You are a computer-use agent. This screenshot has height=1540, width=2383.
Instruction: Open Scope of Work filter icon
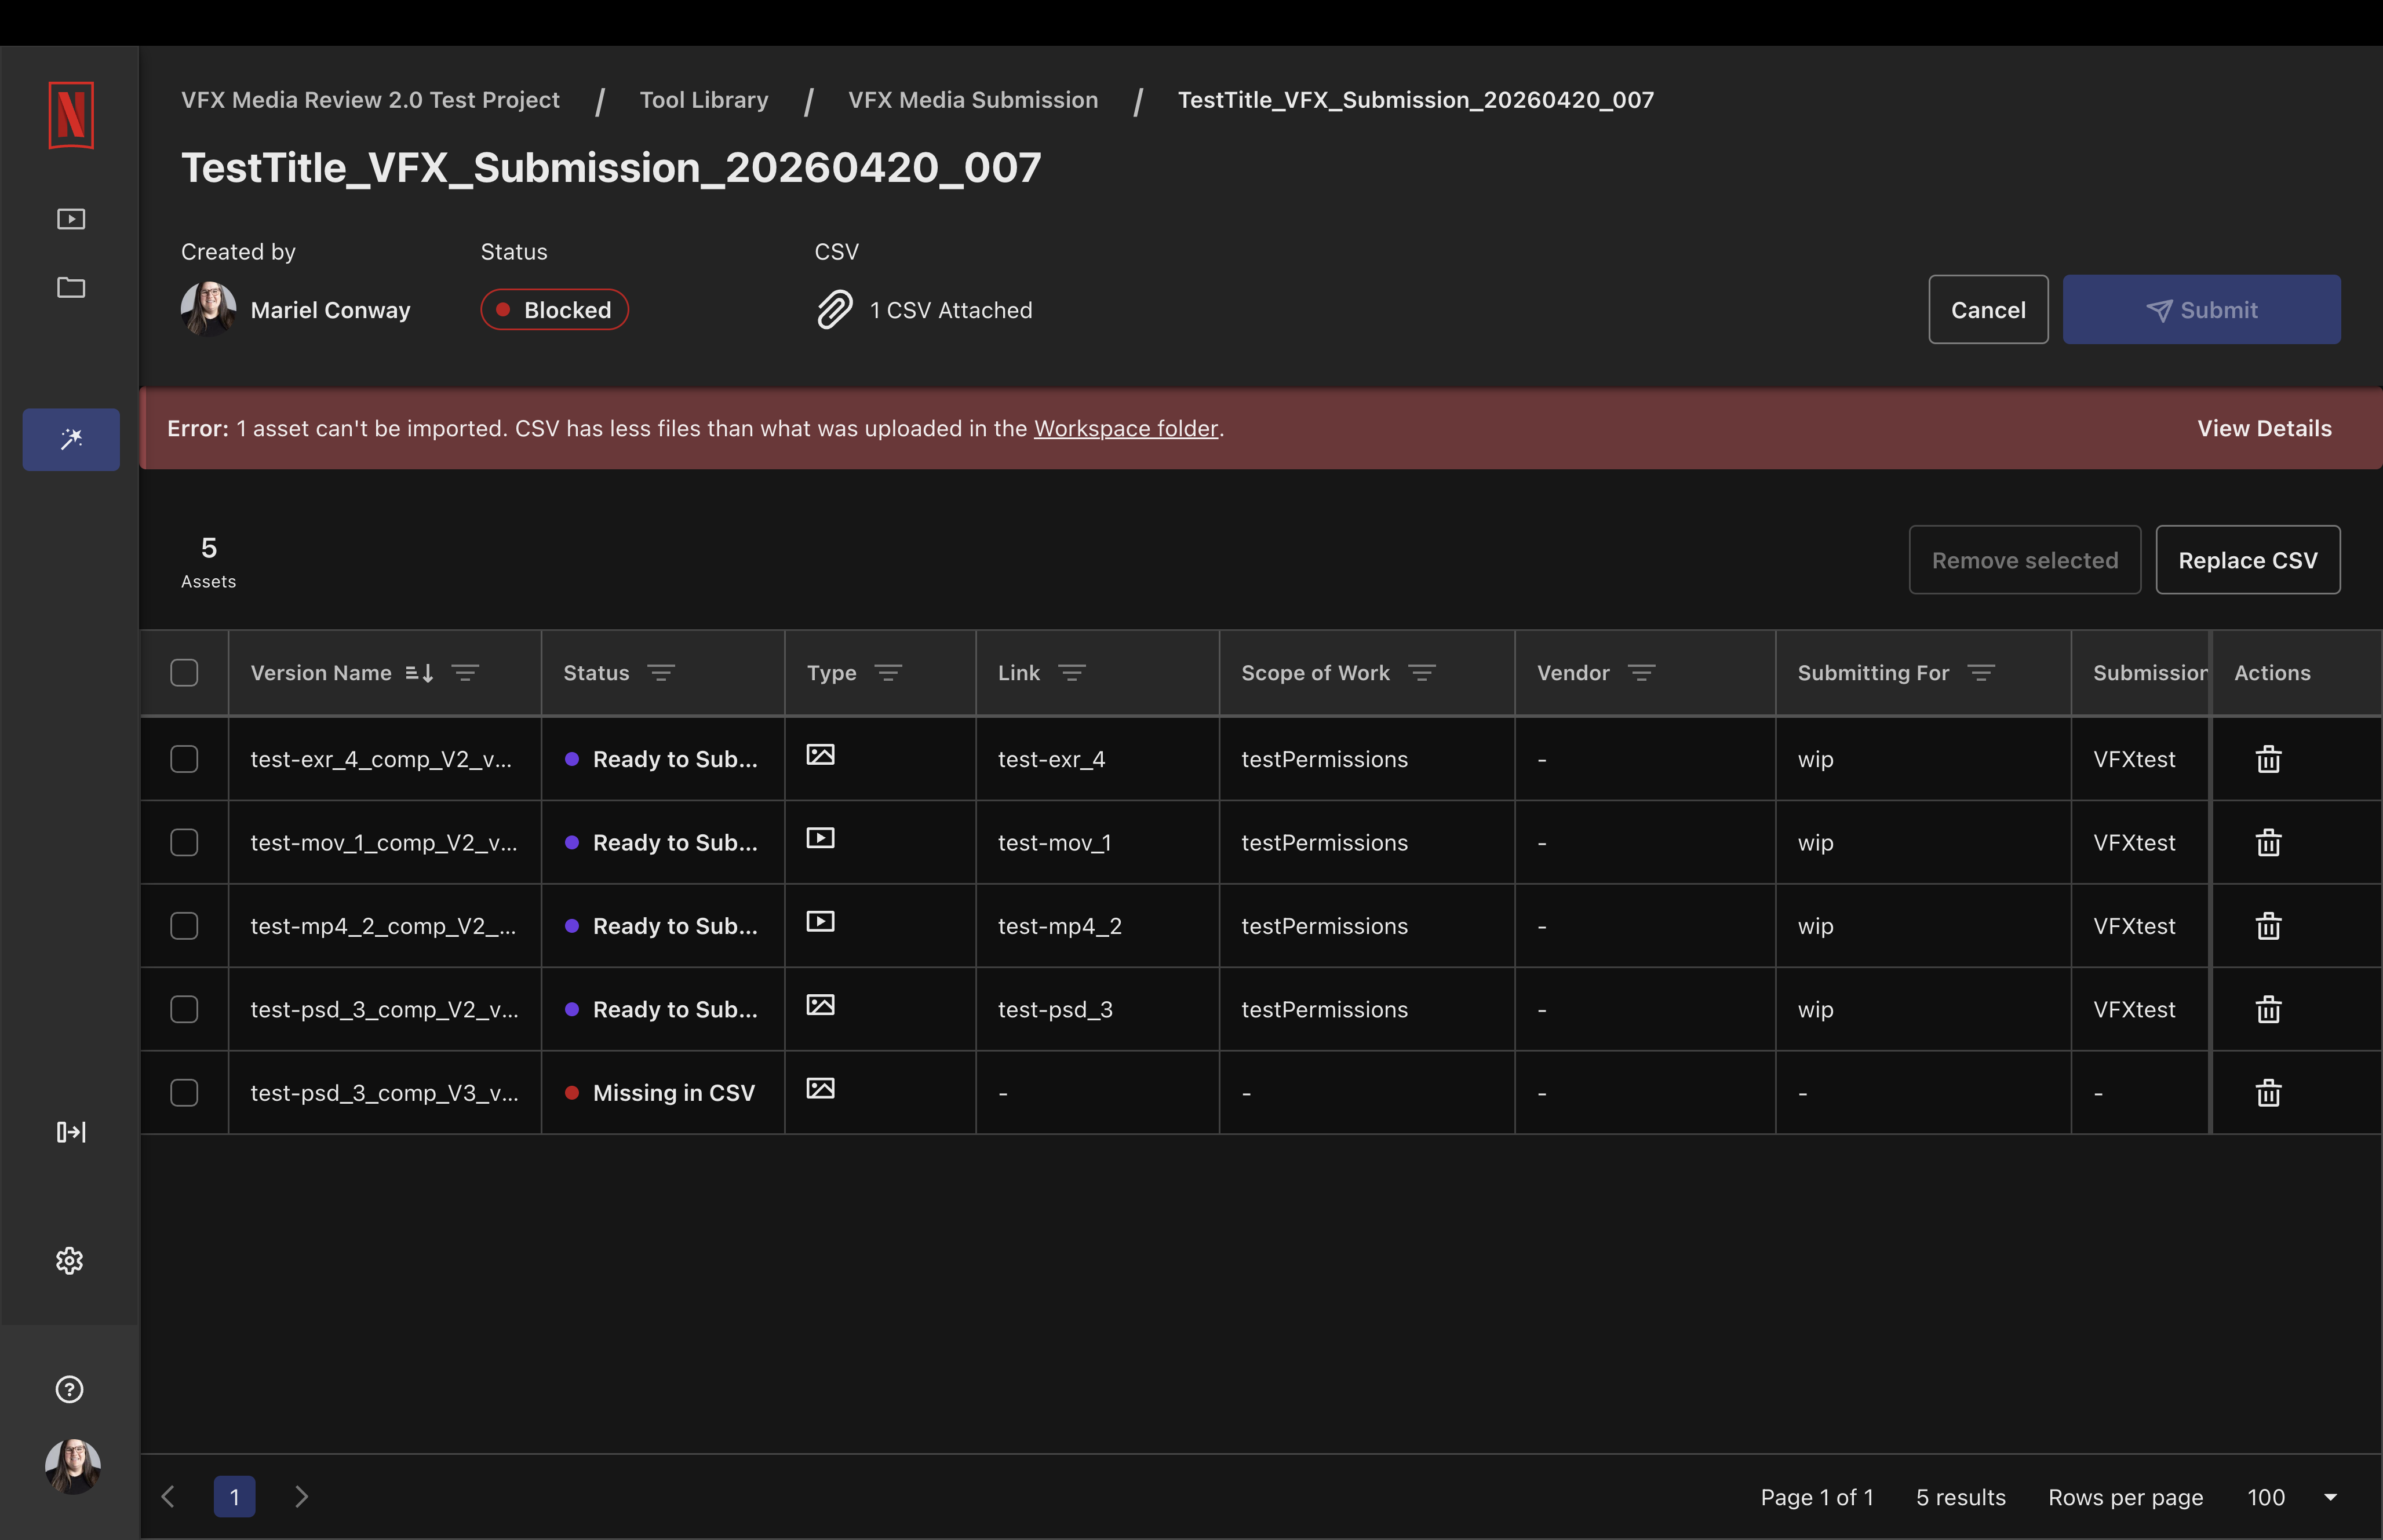1422,673
